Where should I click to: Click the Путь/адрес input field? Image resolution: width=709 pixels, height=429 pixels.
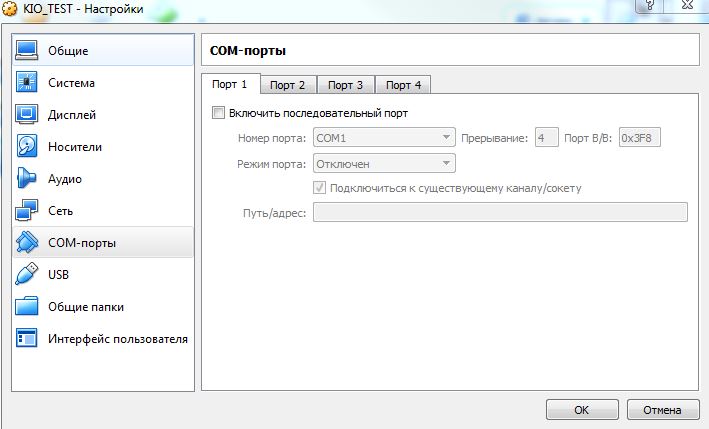click(500, 212)
